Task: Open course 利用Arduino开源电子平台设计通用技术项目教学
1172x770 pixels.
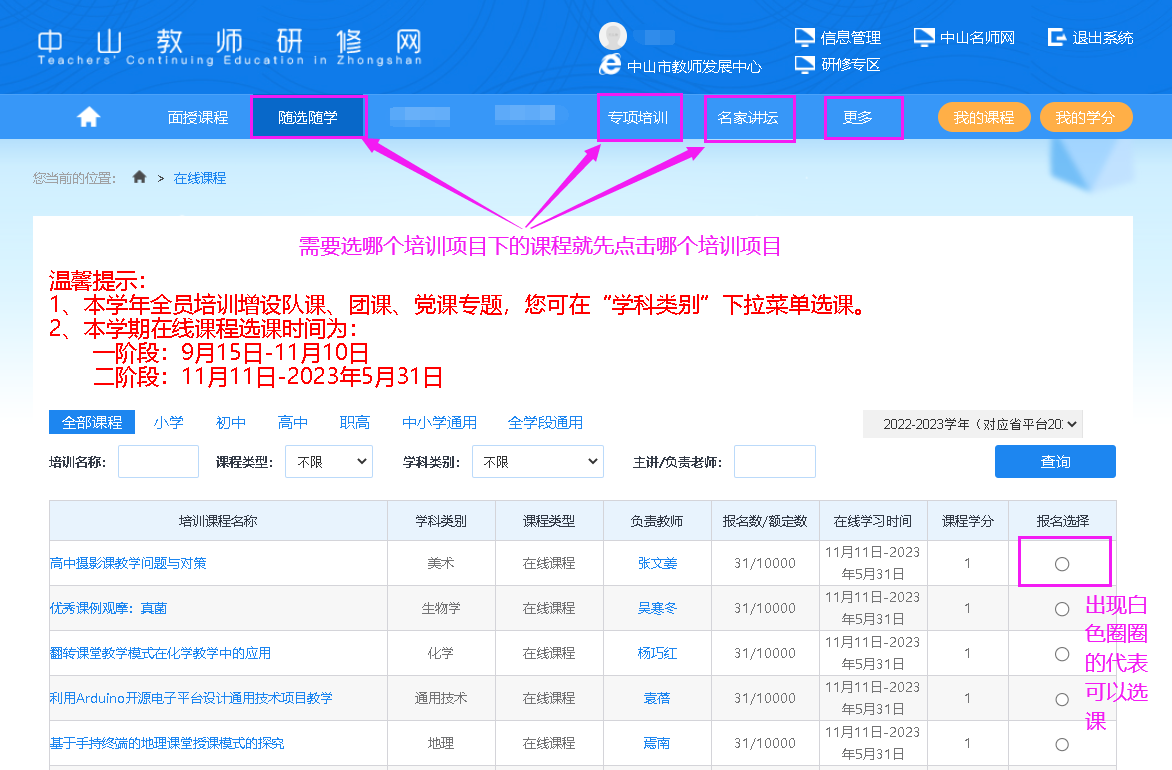Action: (191, 698)
